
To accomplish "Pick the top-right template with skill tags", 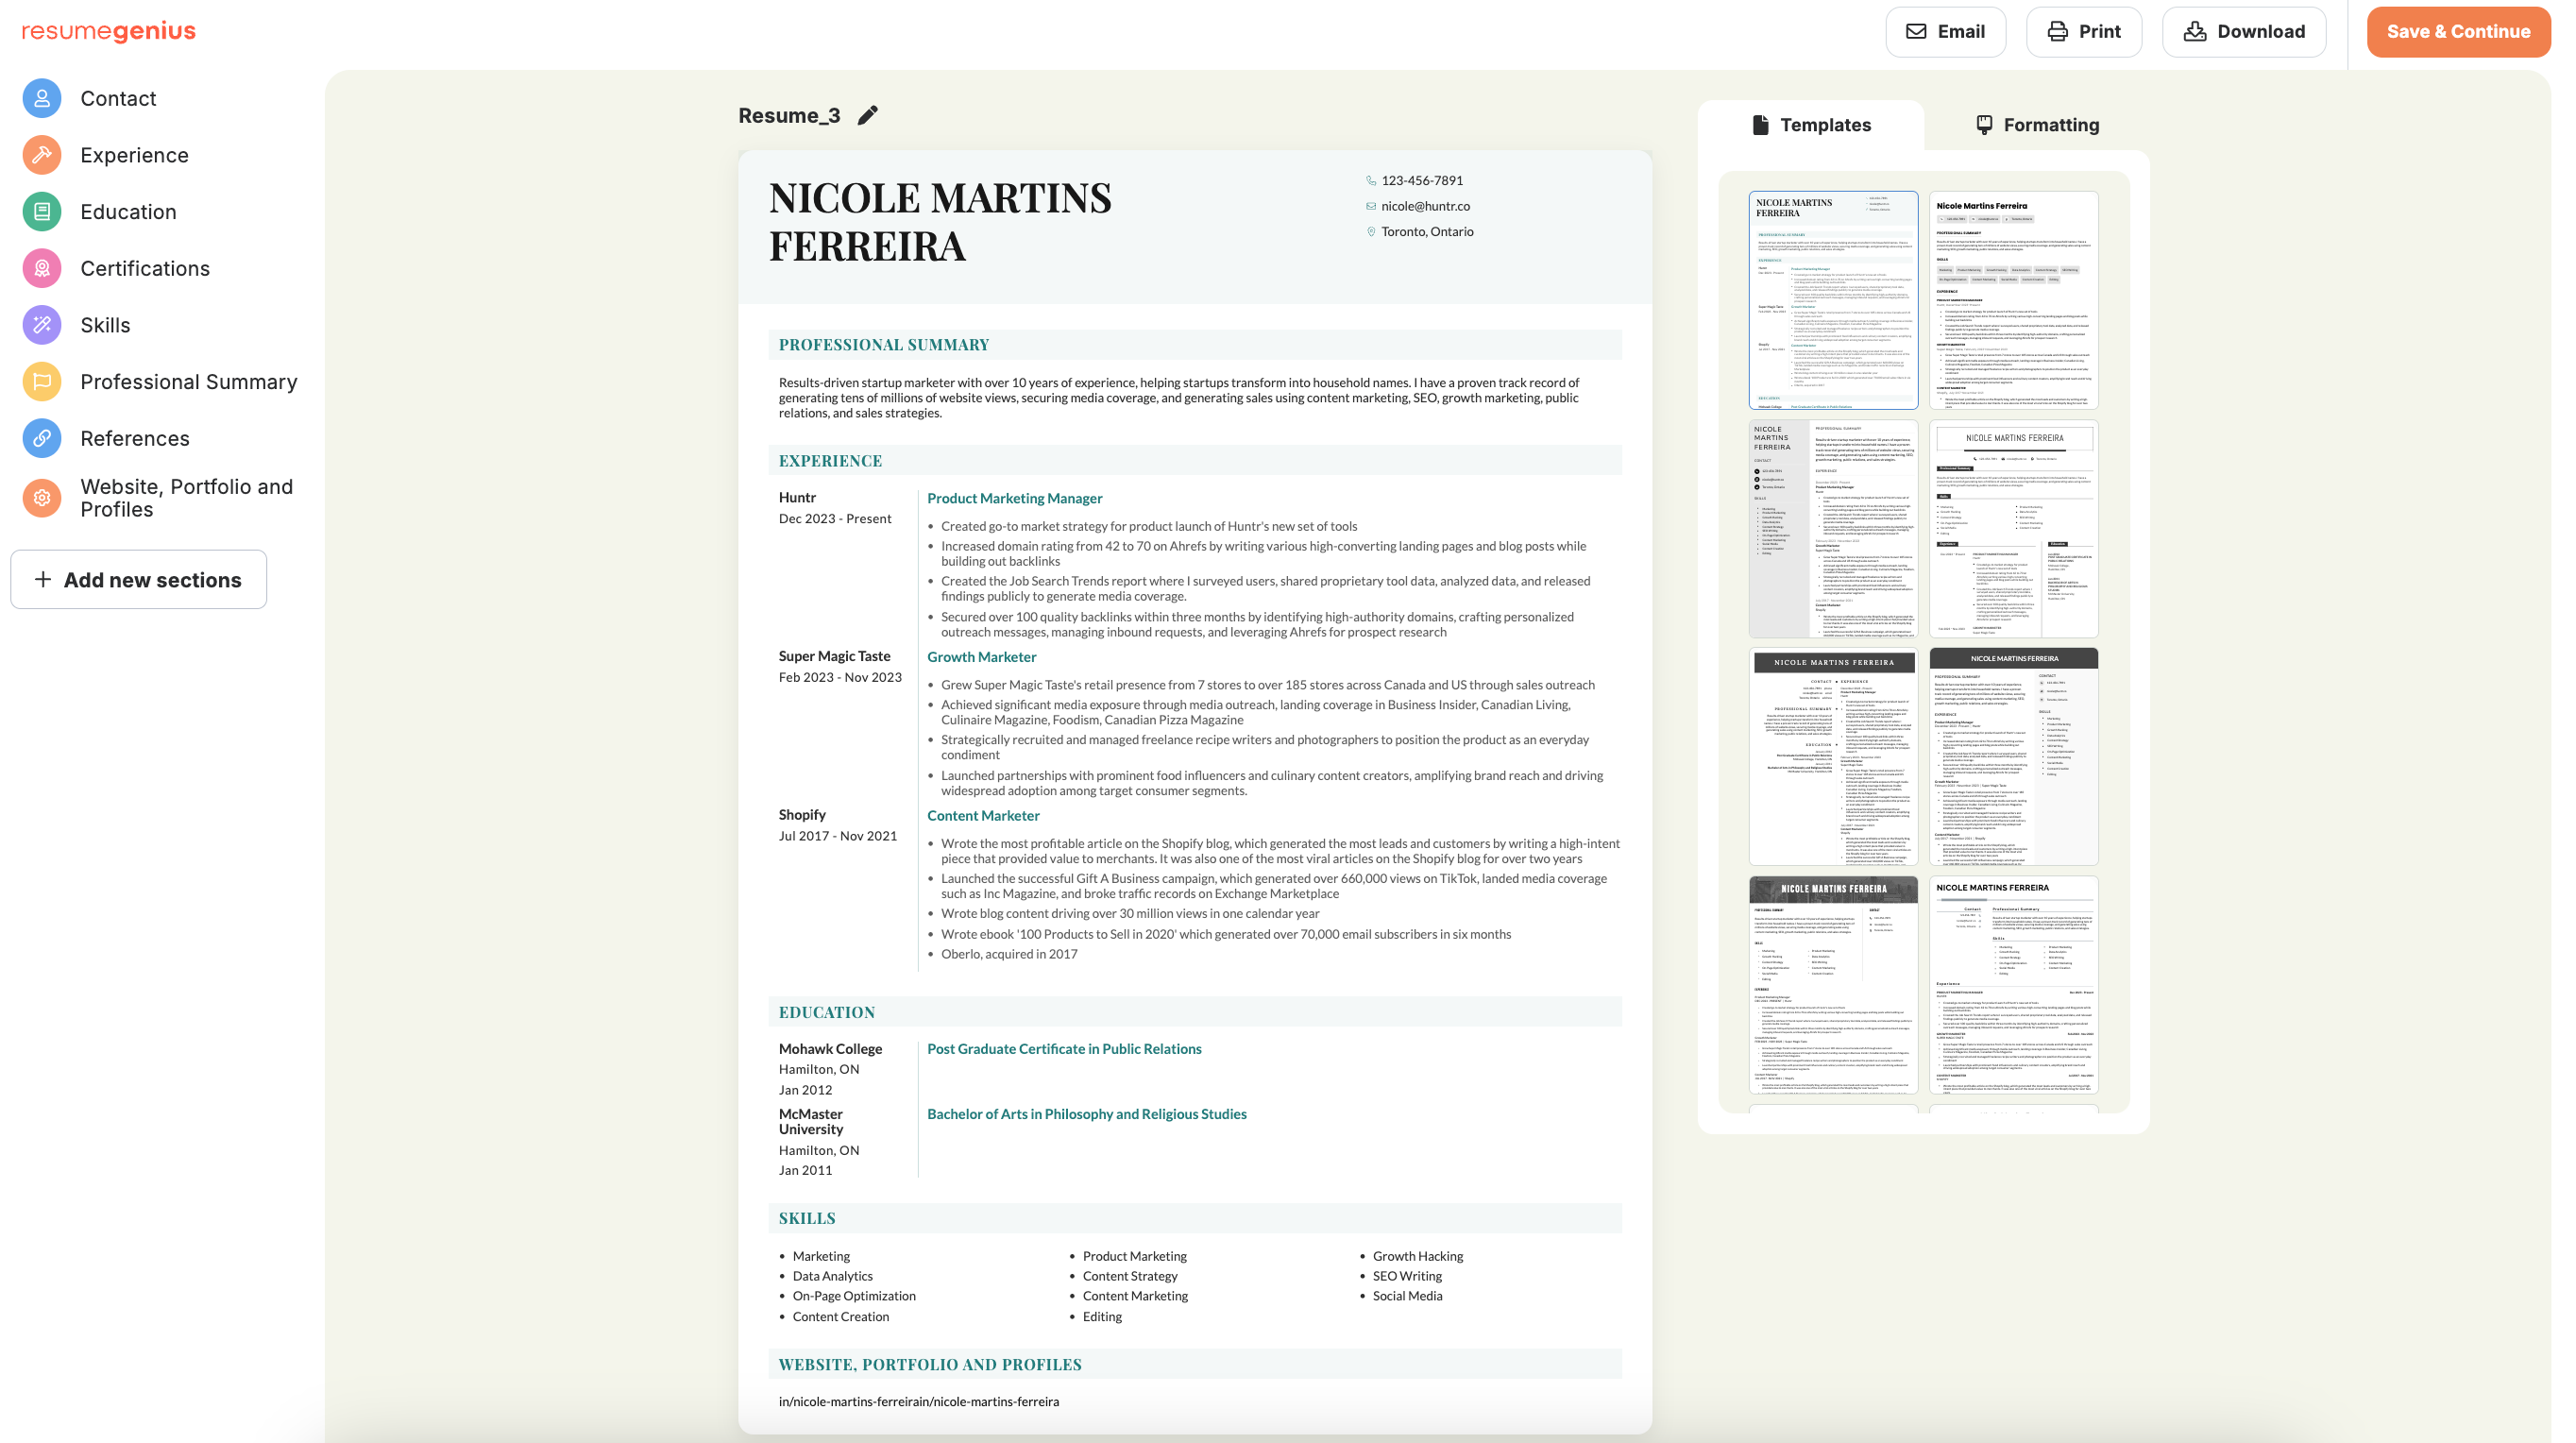I will click(x=2013, y=300).
